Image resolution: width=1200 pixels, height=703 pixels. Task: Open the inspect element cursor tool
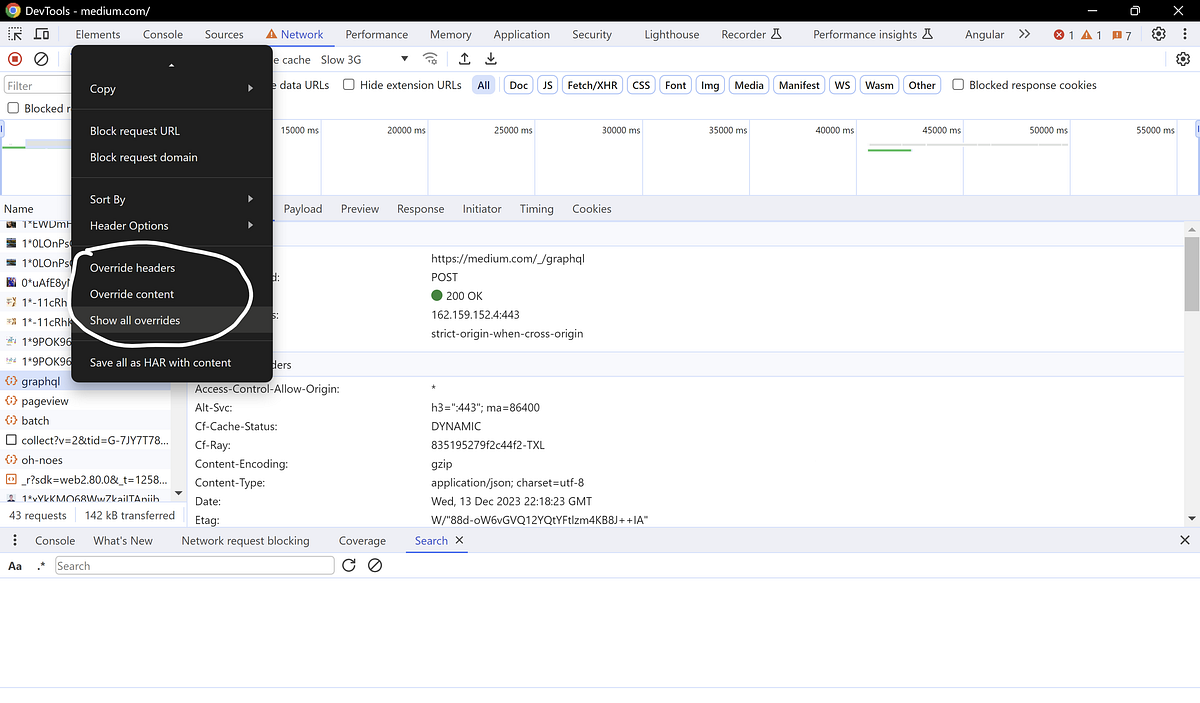(15, 33)
